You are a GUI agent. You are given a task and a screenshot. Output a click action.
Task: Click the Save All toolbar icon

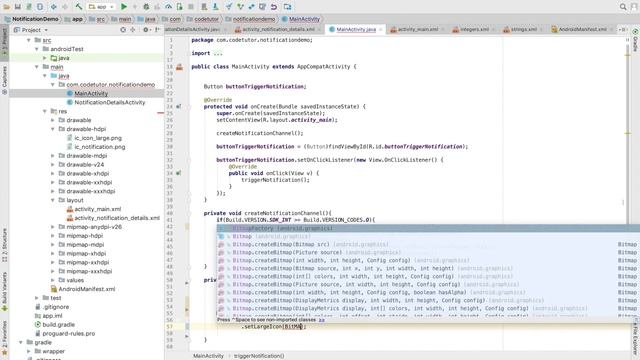click(x=18, y=7)
